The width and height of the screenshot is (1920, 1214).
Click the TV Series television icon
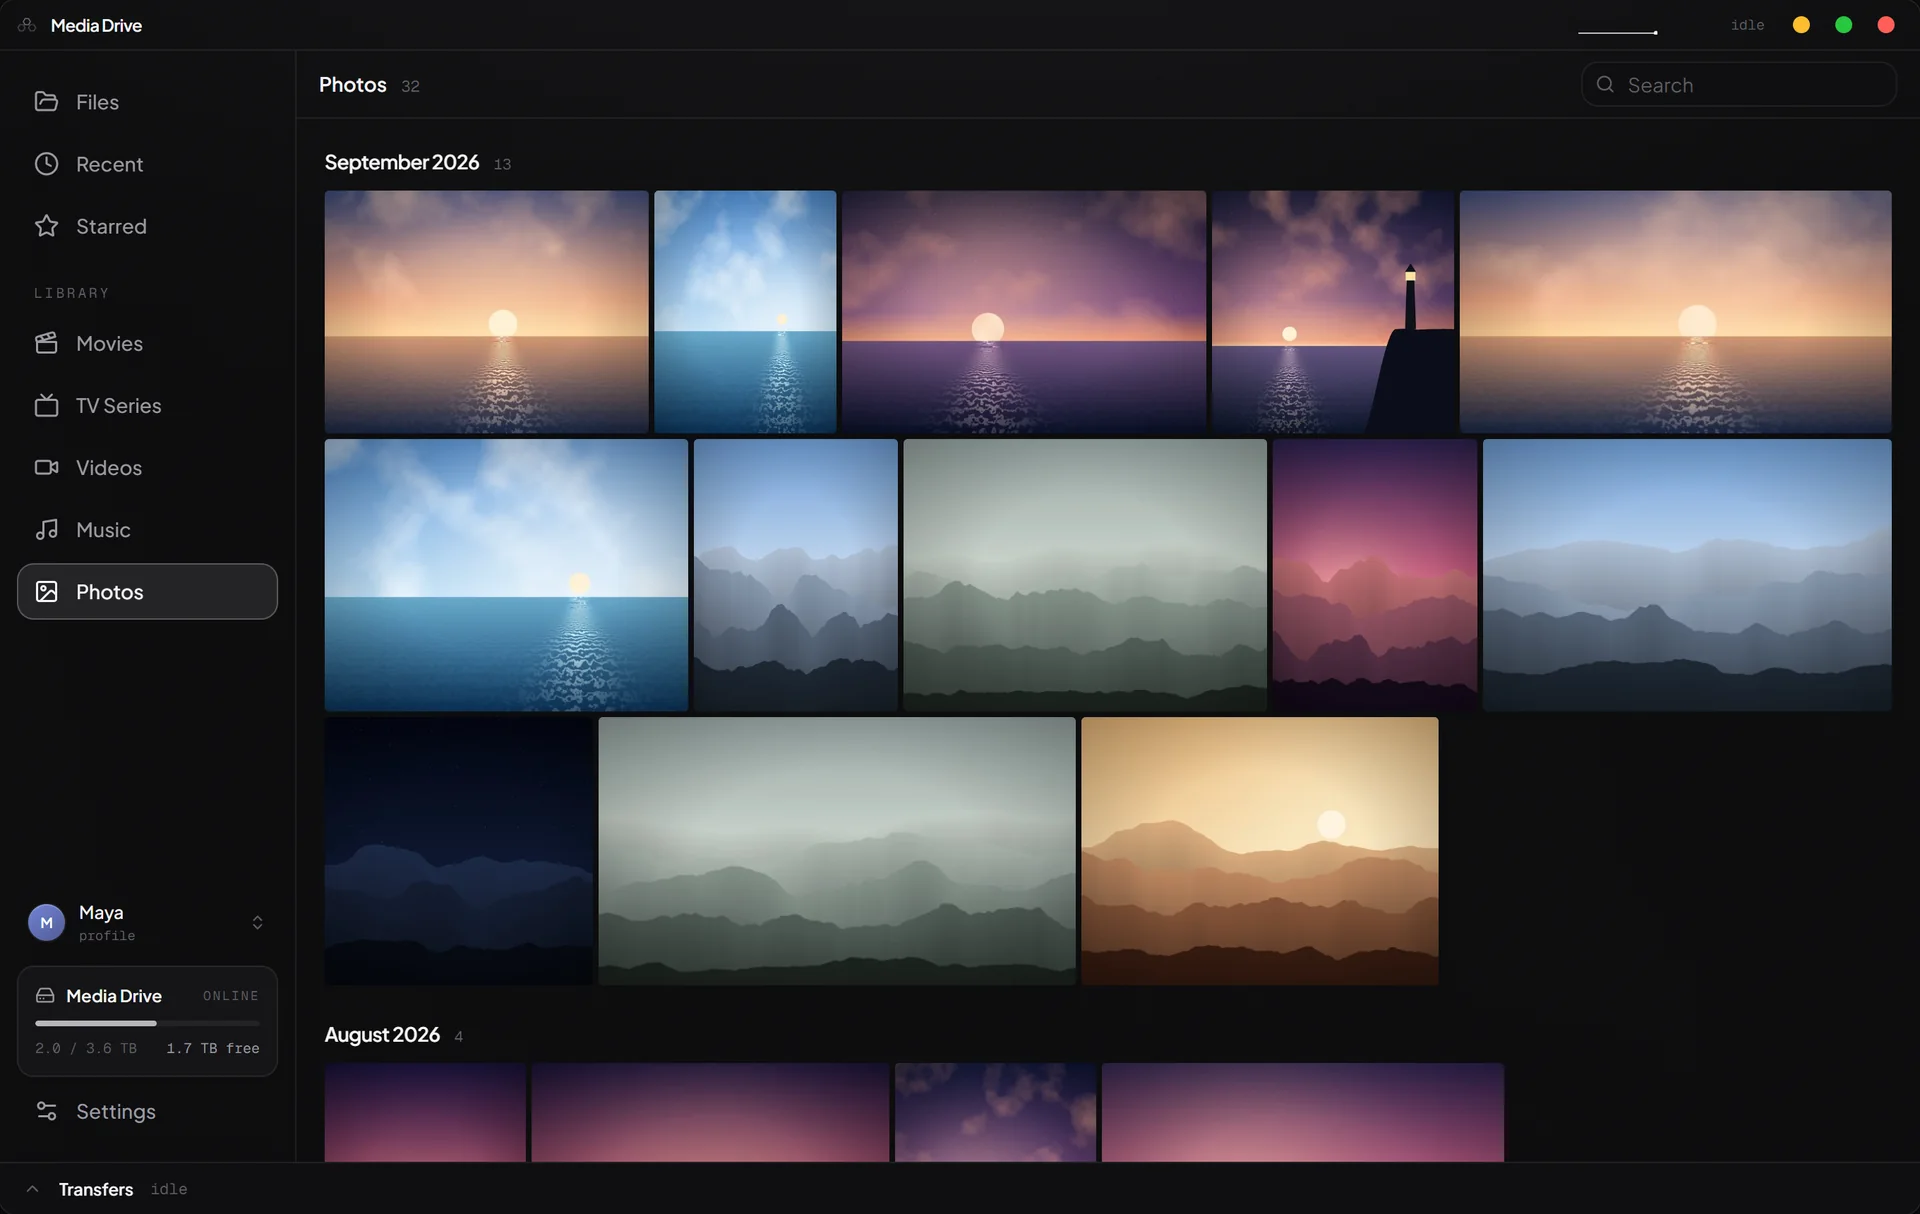tap(46, 405)
